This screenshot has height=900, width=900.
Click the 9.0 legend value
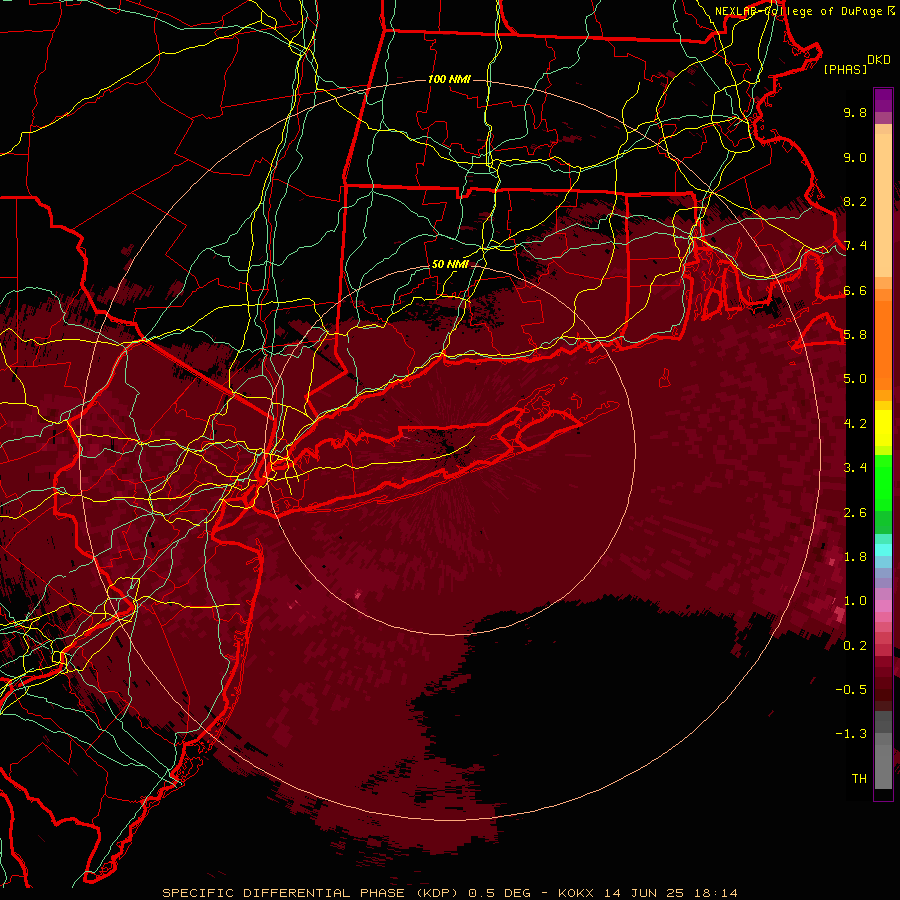855,157
